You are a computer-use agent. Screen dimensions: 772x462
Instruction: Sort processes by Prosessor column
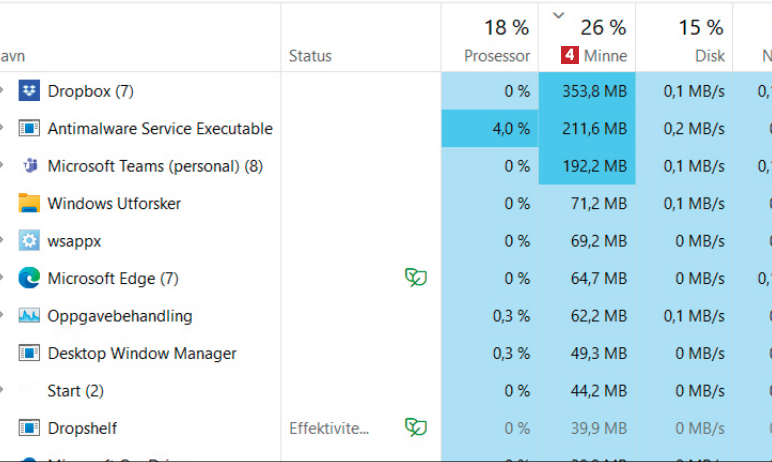coord(497,56)
